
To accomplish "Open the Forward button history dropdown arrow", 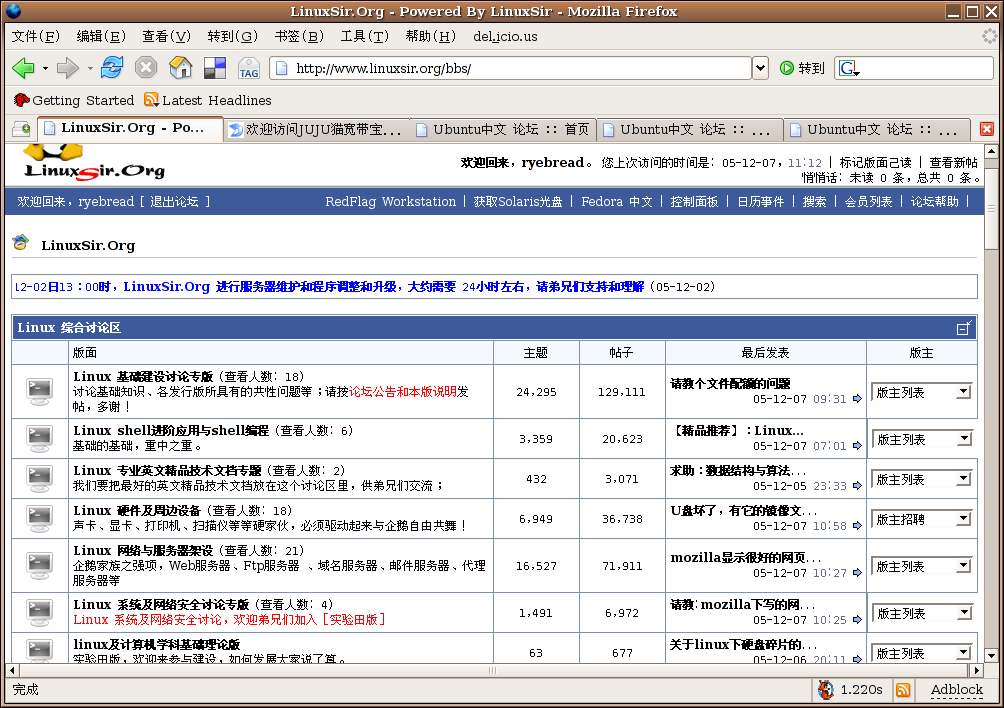I will coord(90,68).
